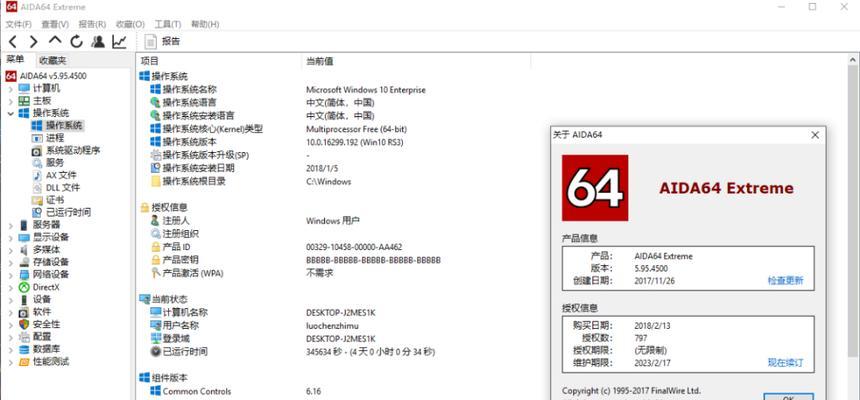The height and width of the screenshot is (400, 860).
Task: Click the scrollbar up arrow in report pane
Action: 853,60
